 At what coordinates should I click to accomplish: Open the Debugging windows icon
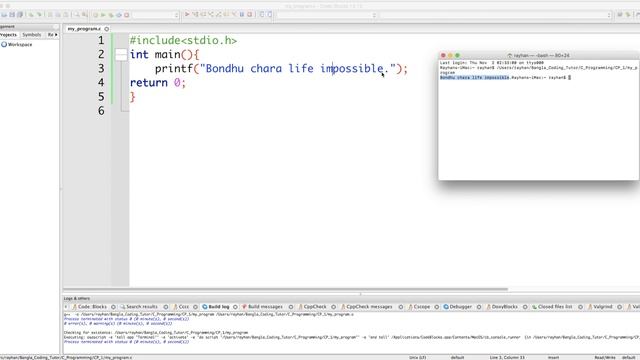262,14
